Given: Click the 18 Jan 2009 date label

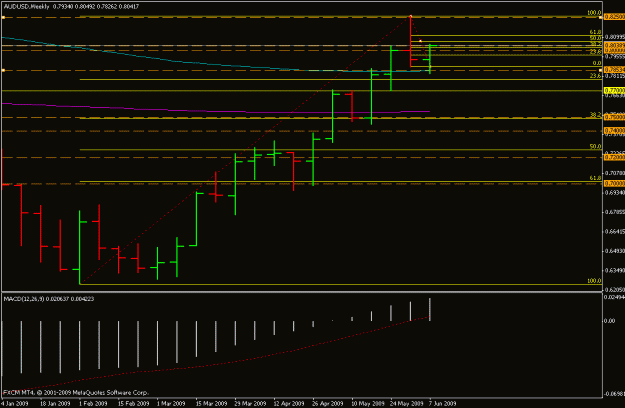Looking at the screenshot, I should (x=55, y=403).
